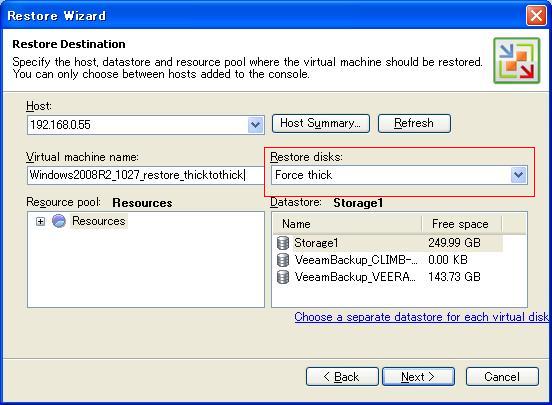
Task: Click the Host Summary button
Action: (321, 123)
